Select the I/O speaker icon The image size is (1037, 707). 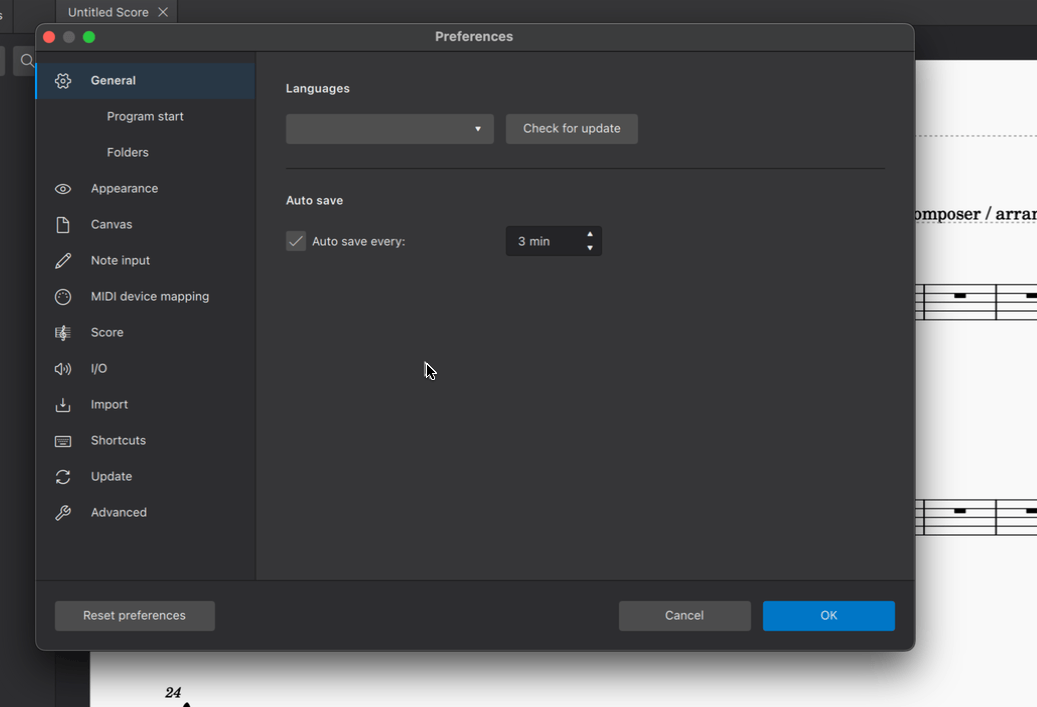[x=62, y=368]
